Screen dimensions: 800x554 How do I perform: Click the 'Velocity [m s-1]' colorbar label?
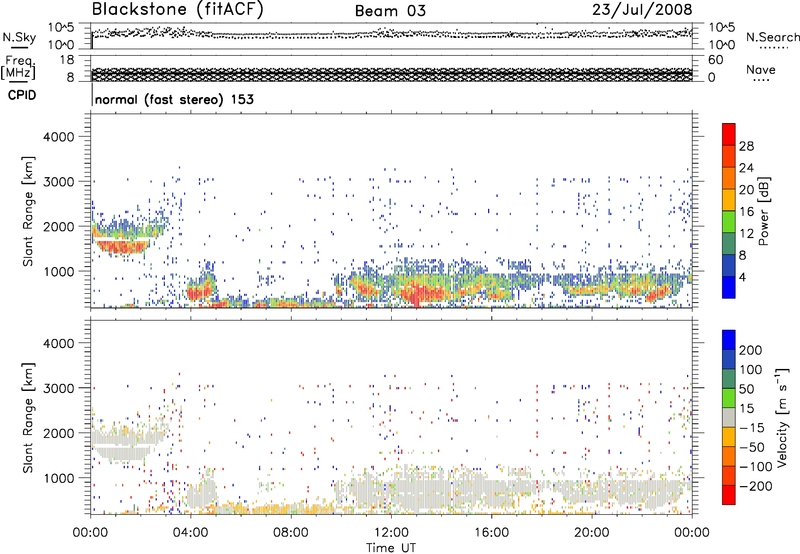(x=781, y=417)
